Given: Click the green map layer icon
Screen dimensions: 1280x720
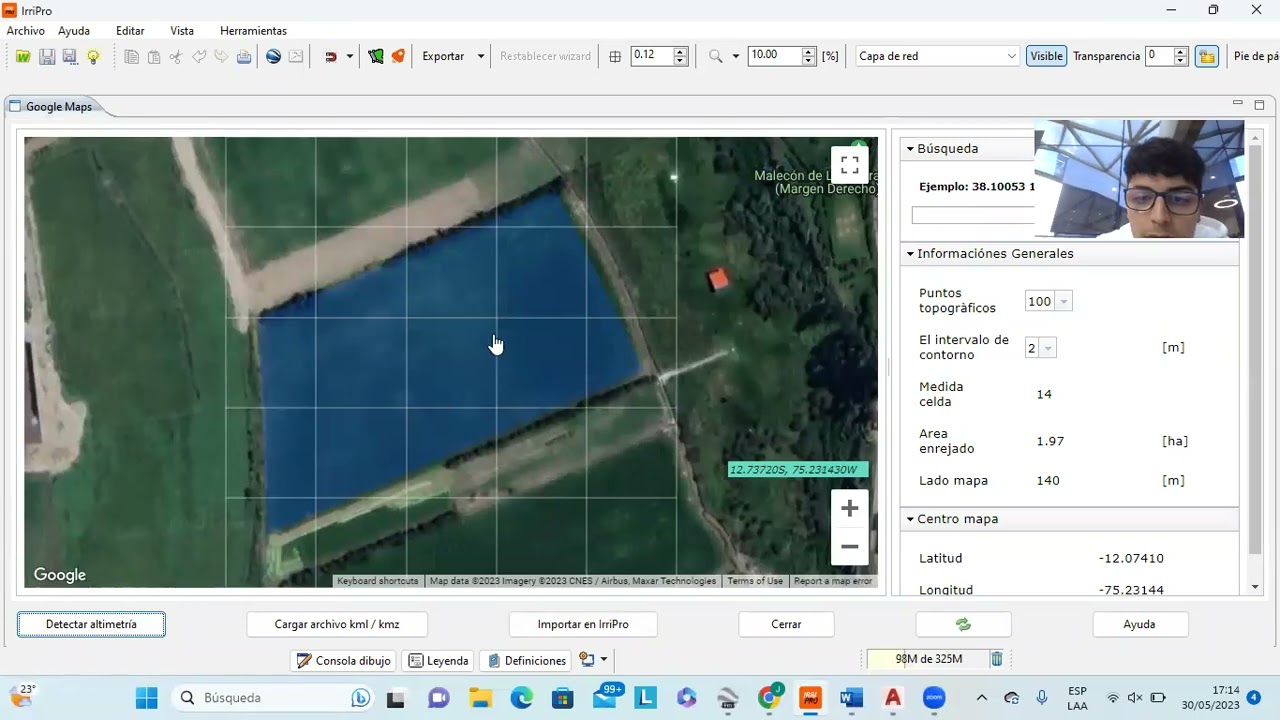Looking at the screenshot, I should pyautogui.click(x=376, y=57).
